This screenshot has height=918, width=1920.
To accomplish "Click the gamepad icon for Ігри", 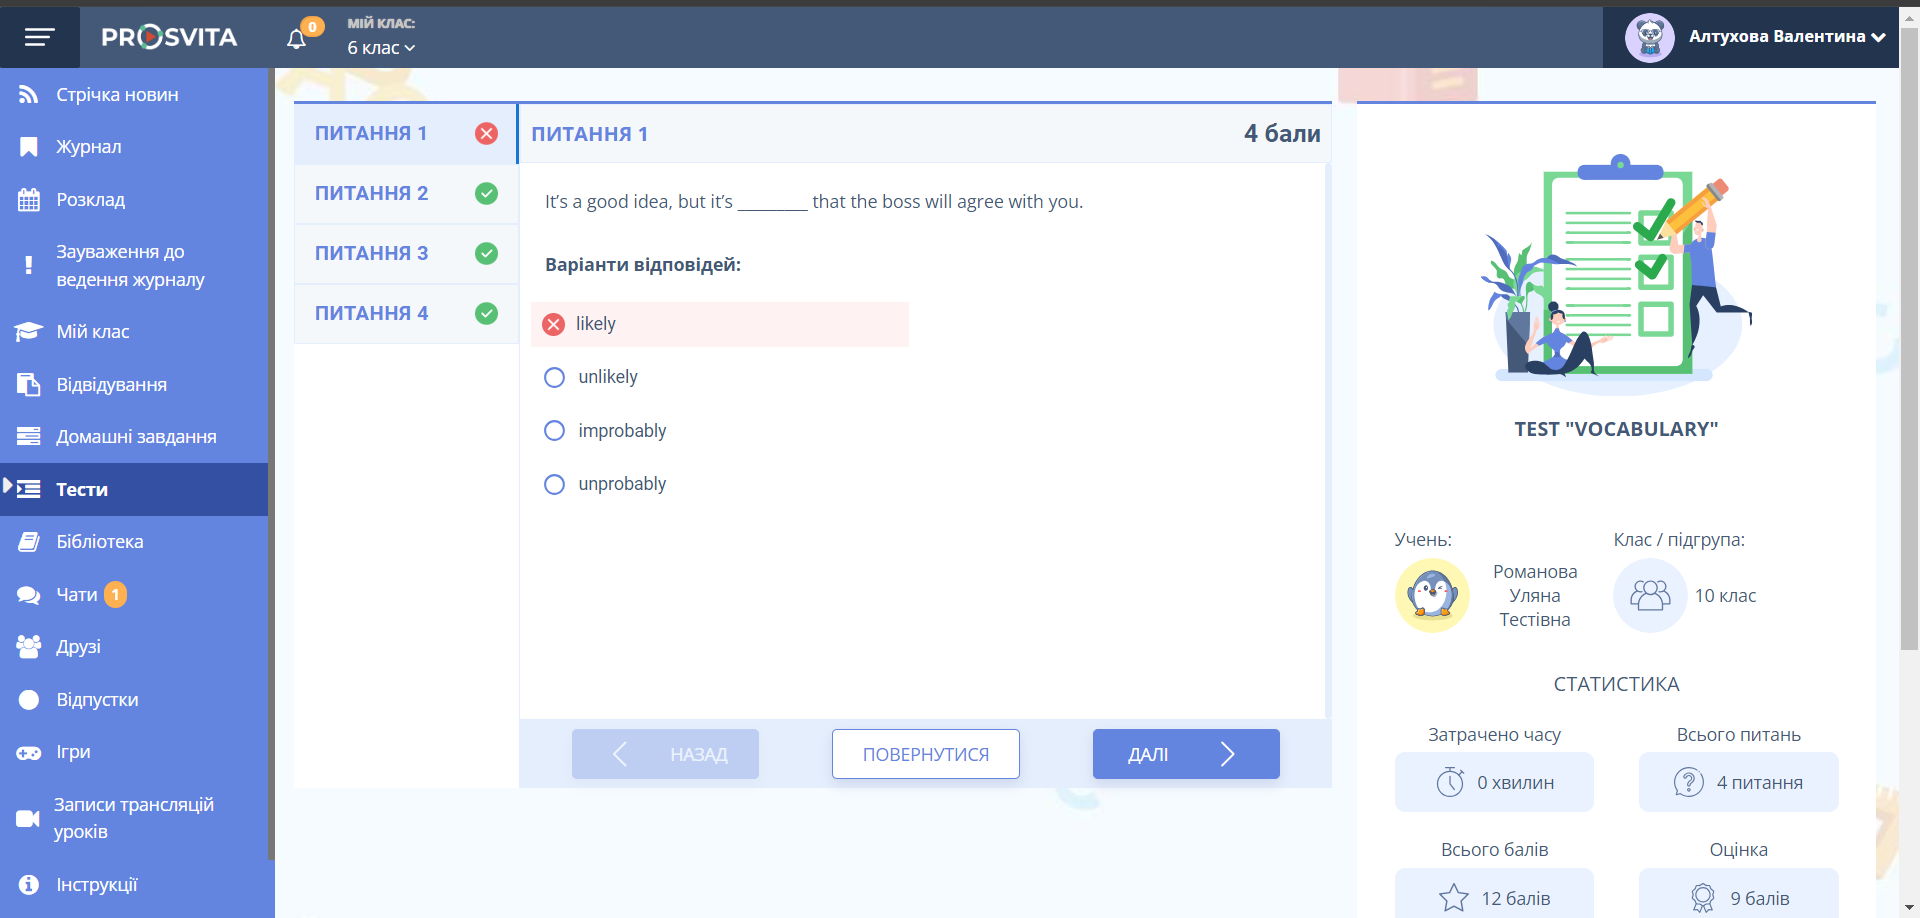I will tap(28, 752).
